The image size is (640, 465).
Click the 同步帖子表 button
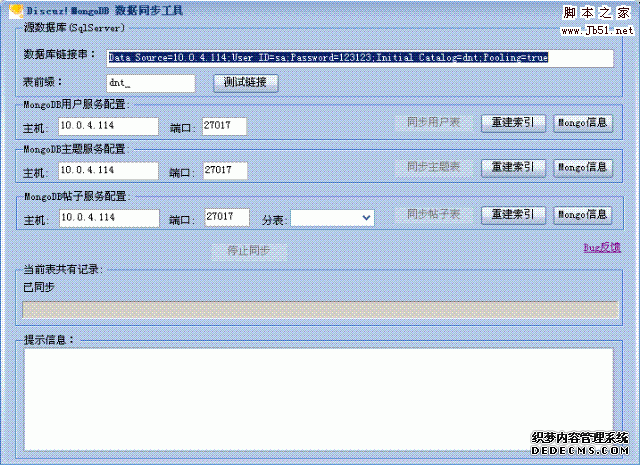tap(434, 214)
